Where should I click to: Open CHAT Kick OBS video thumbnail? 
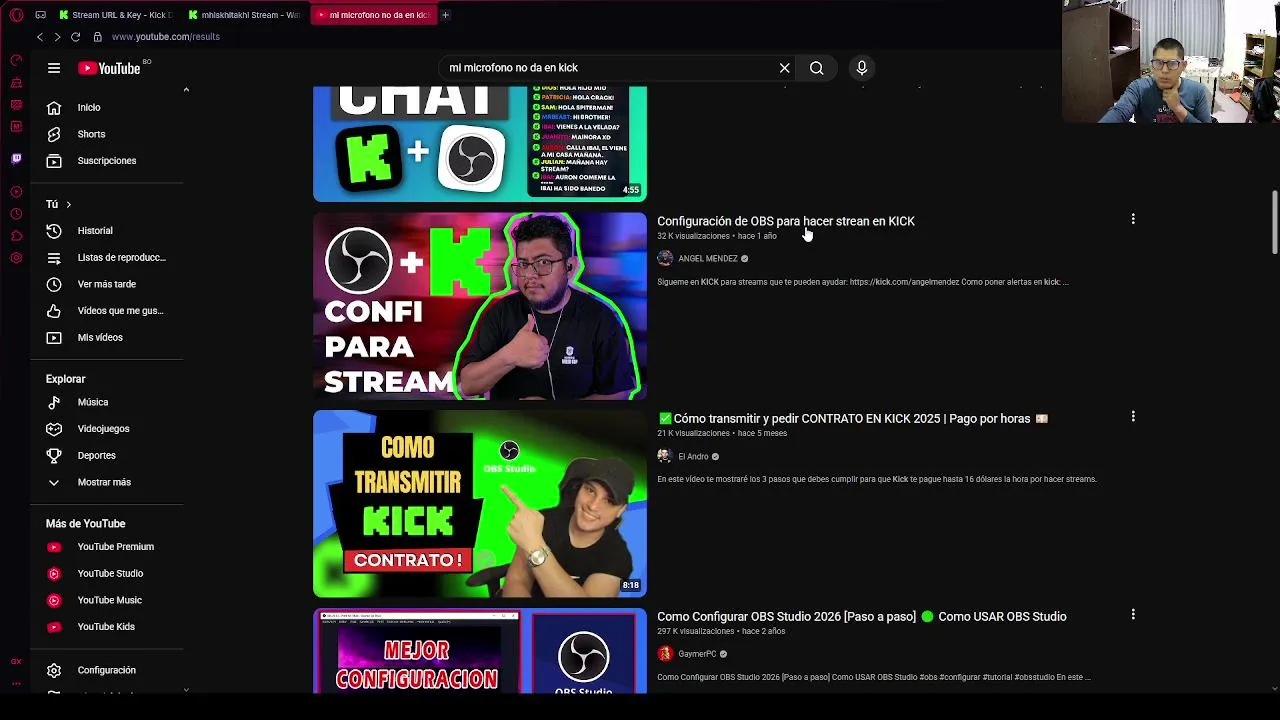pos(480,143)
